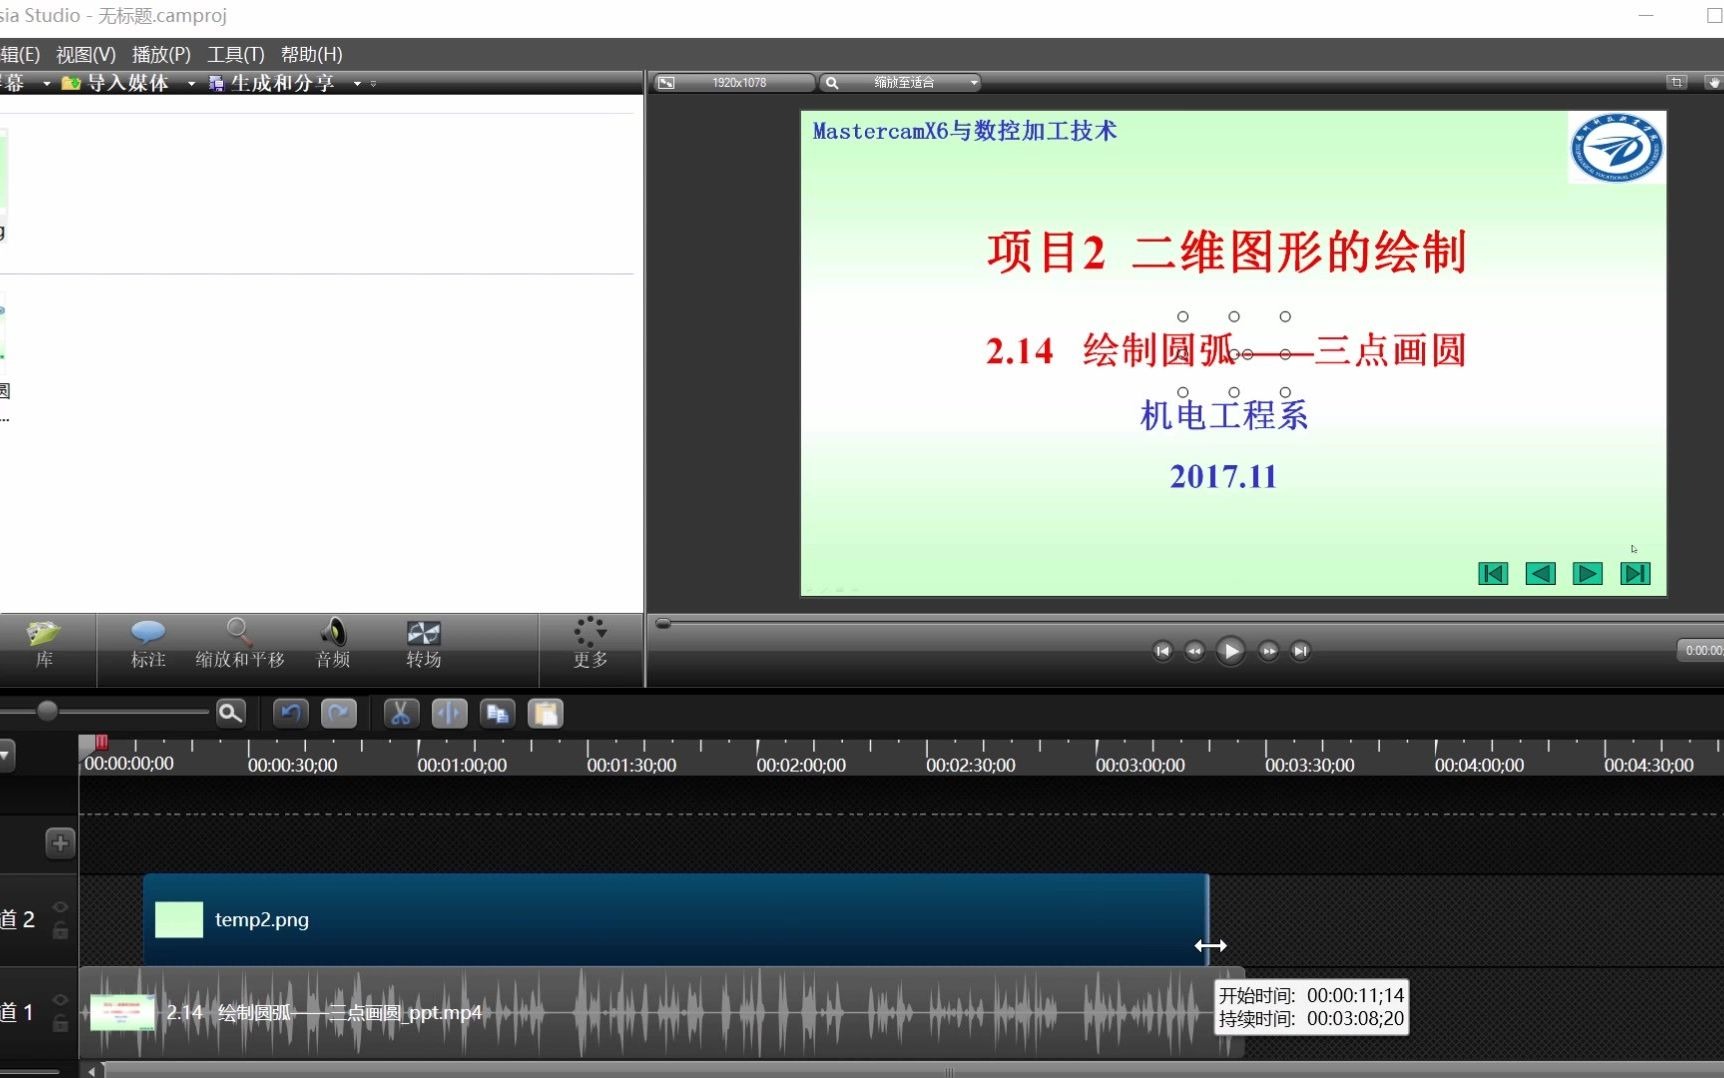Screen dimensions: 1724x1078
Task: Click the Split clip tool
Action: [x=449, y=713]
